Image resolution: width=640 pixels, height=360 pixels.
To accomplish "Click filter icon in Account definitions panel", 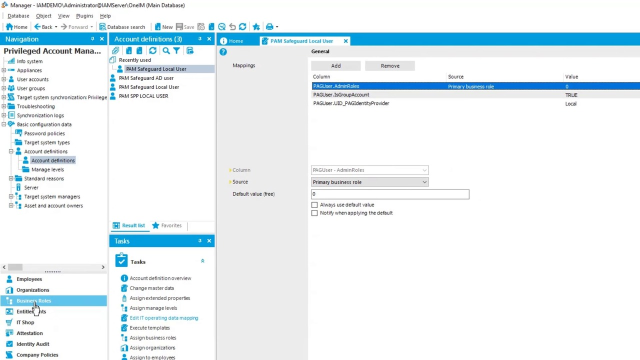I will (176, 51).
